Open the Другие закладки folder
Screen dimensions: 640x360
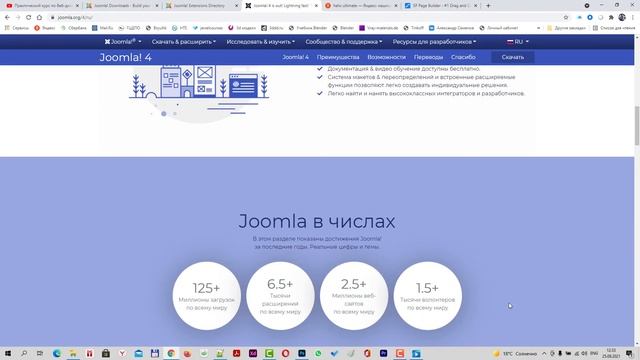coord(566,28)
